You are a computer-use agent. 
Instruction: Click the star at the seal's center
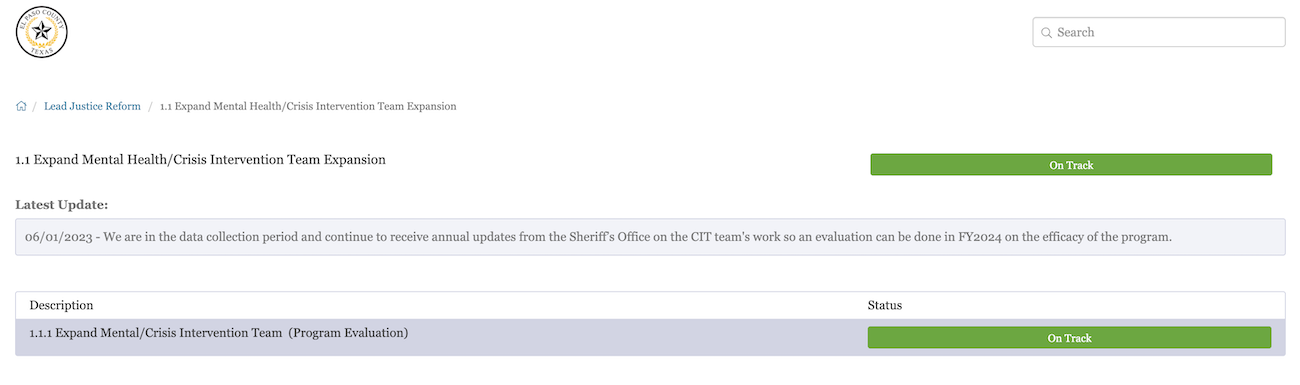pyautogui.click(x=42, y=32)
